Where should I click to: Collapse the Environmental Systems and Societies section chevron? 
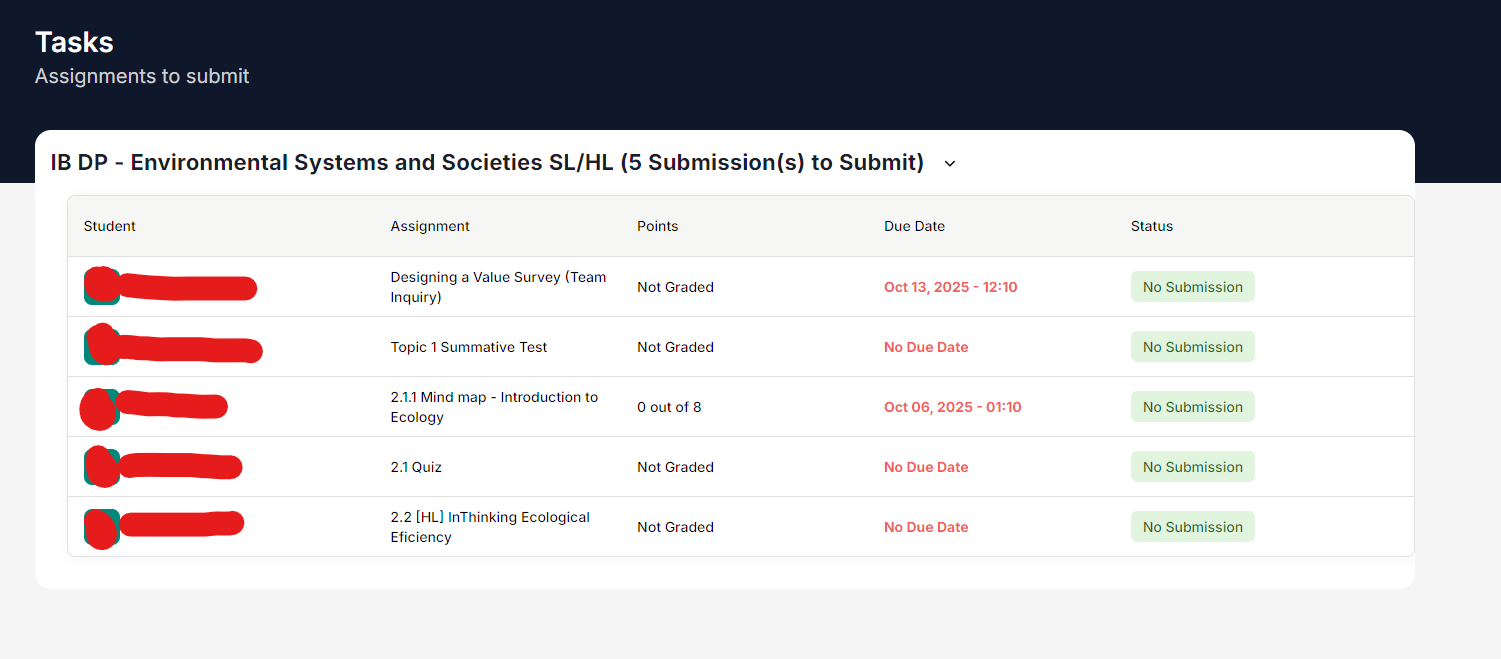coord(950,163)
